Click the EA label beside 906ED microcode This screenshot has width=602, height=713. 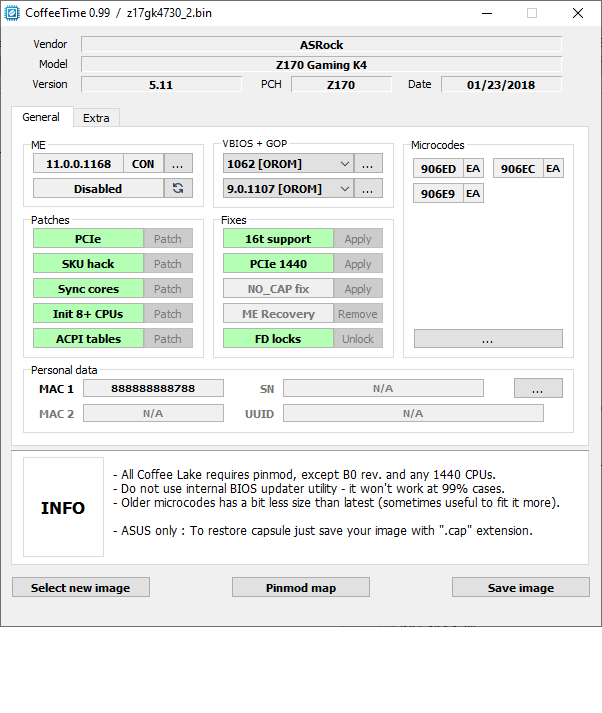pos(473,169)
